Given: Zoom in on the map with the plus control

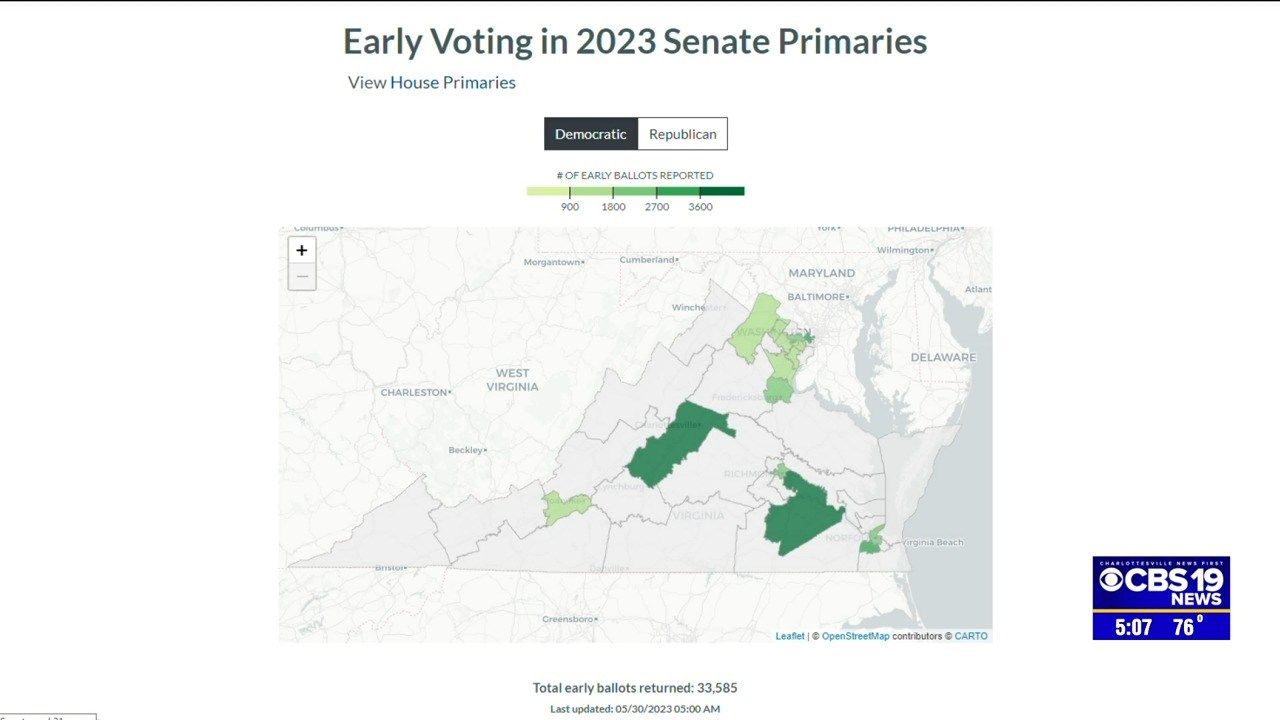Looking at the screenshot, I should [x=302, y=249].
